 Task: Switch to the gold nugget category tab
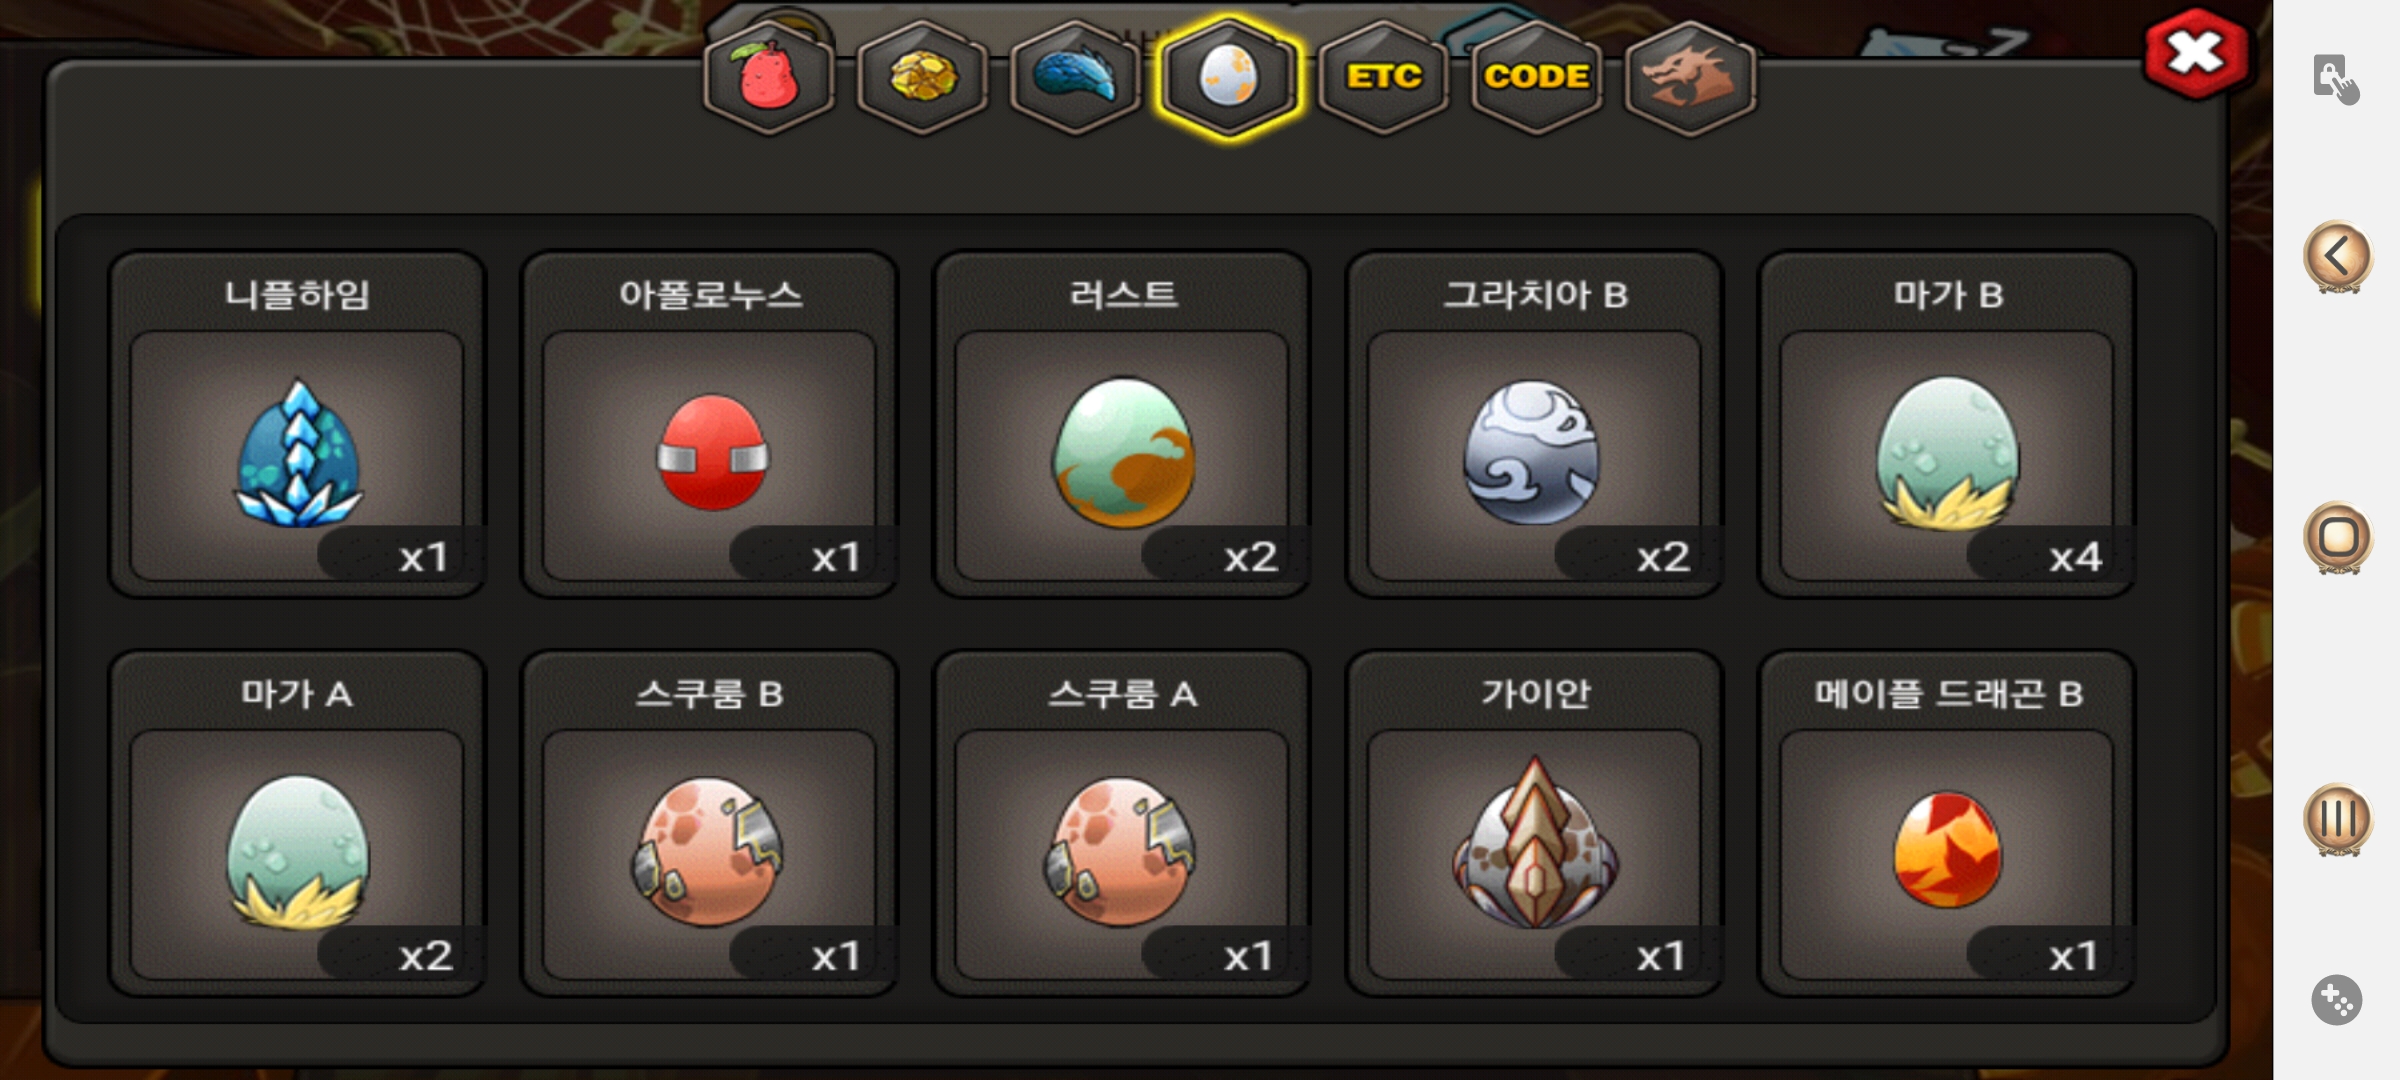click(x=922, y=77)
